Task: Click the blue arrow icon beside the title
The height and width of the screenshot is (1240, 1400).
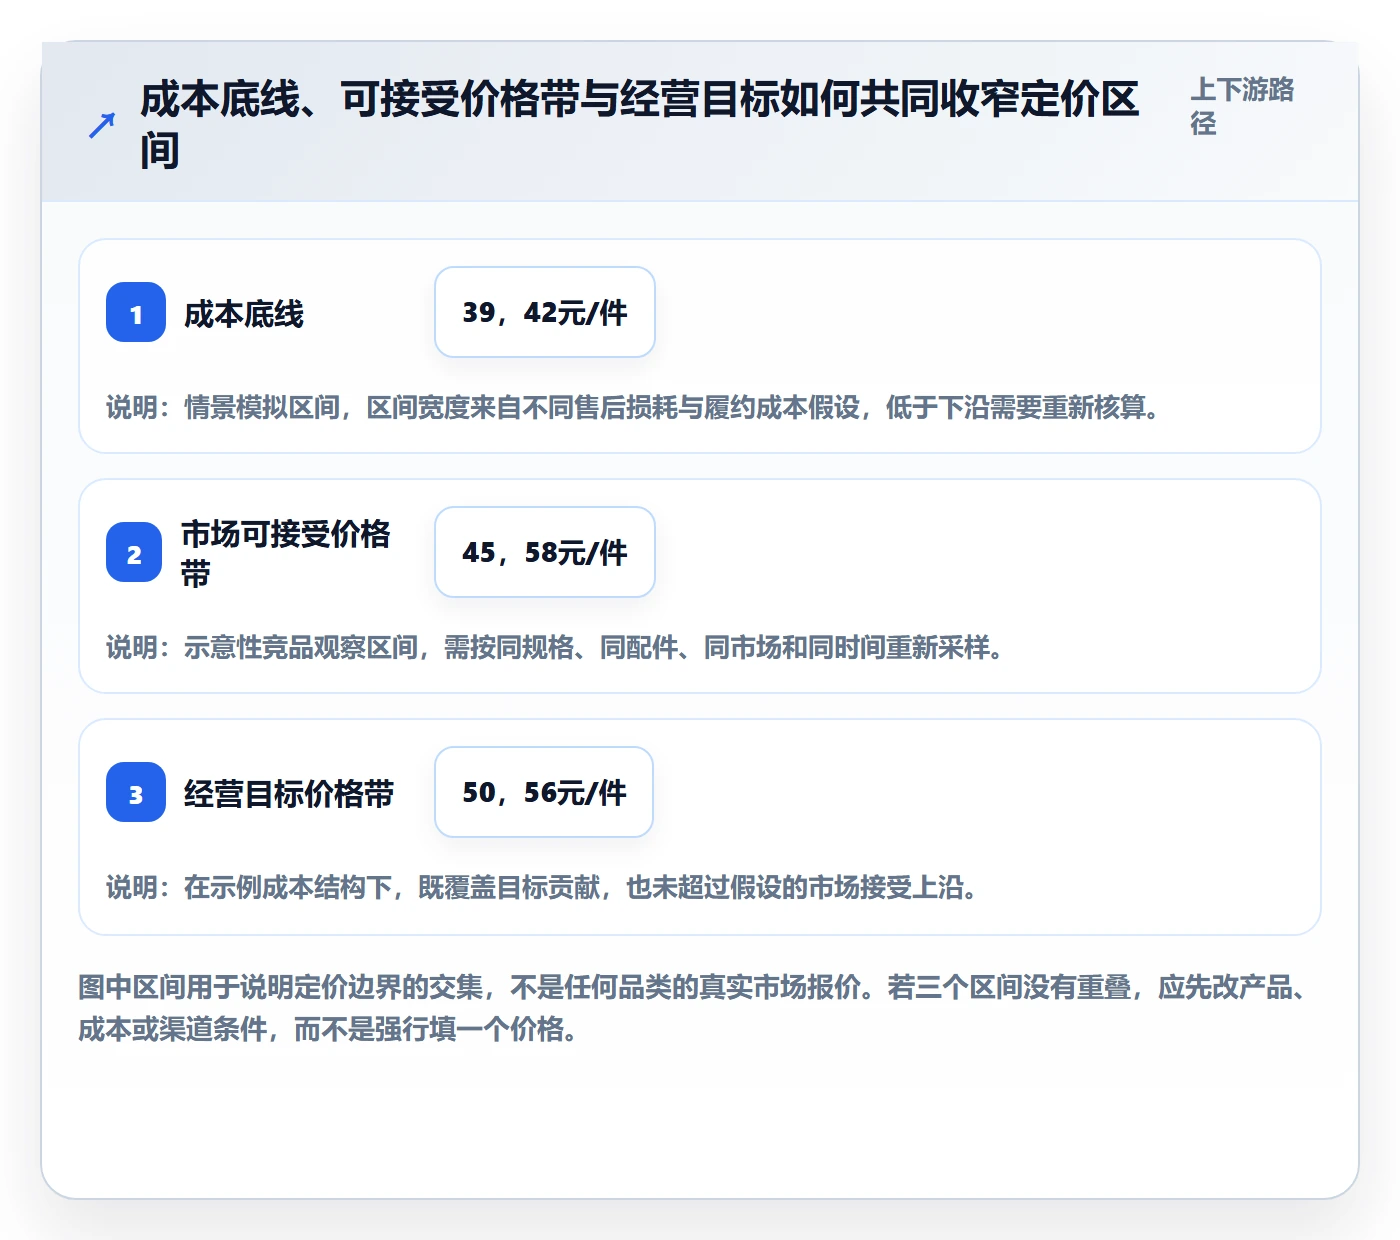Action: click(102, 125)
